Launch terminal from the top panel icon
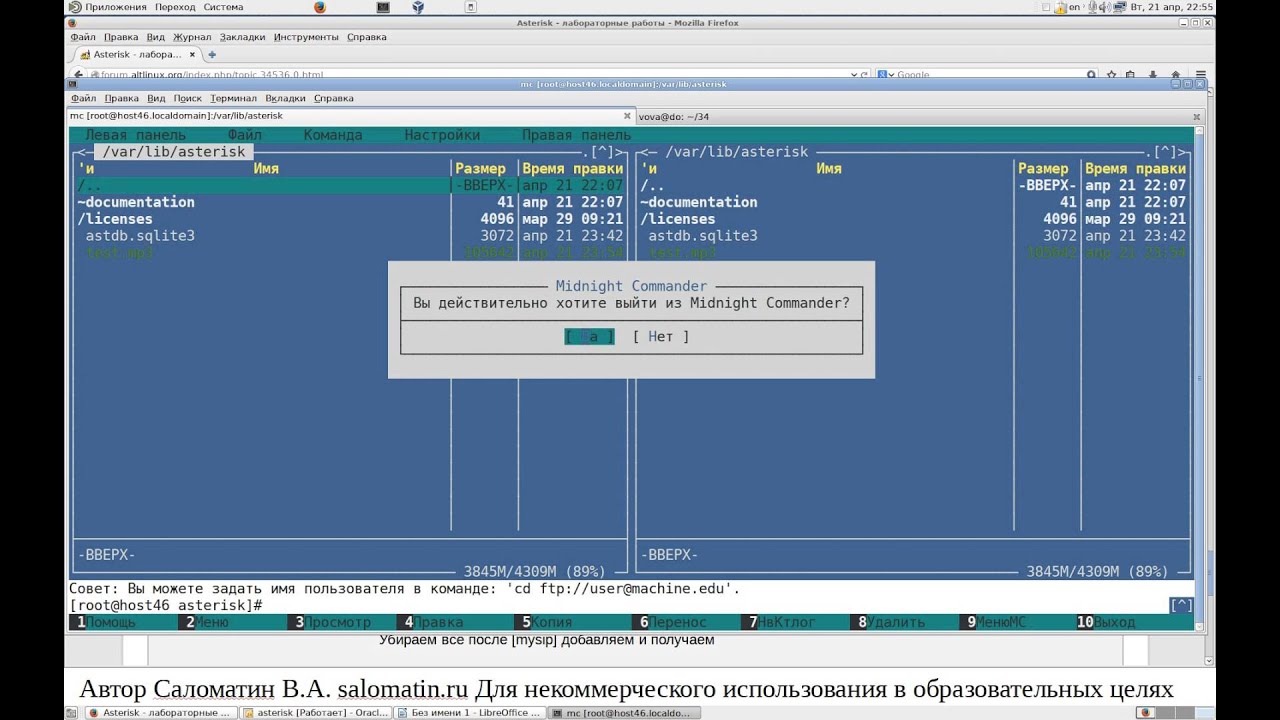1280x720 pixels. click(383, 6)
